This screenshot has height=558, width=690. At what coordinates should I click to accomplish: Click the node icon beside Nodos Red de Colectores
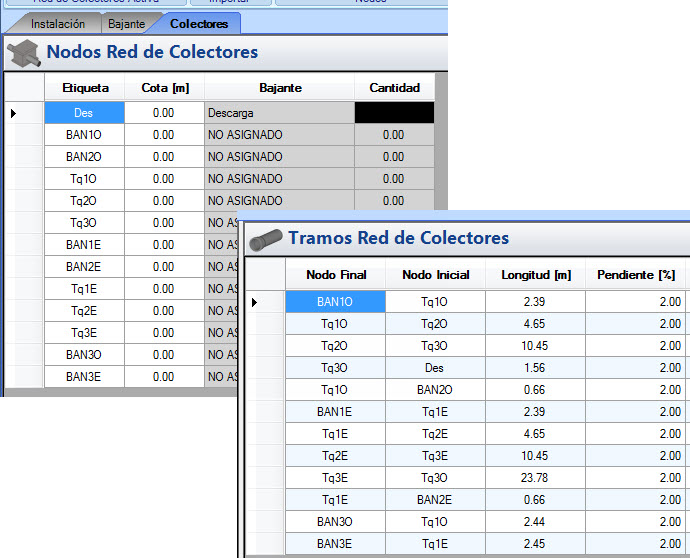tap(24, 52)
